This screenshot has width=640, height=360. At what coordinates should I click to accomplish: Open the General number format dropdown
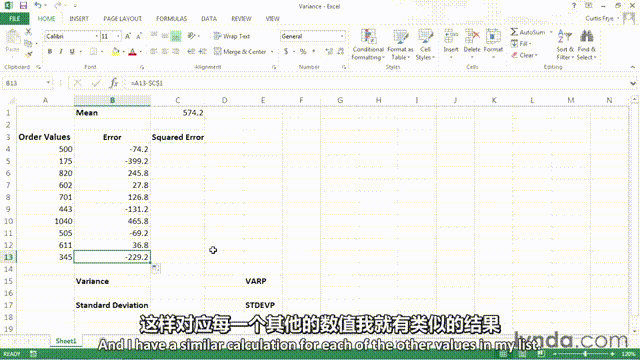point(342,36)
